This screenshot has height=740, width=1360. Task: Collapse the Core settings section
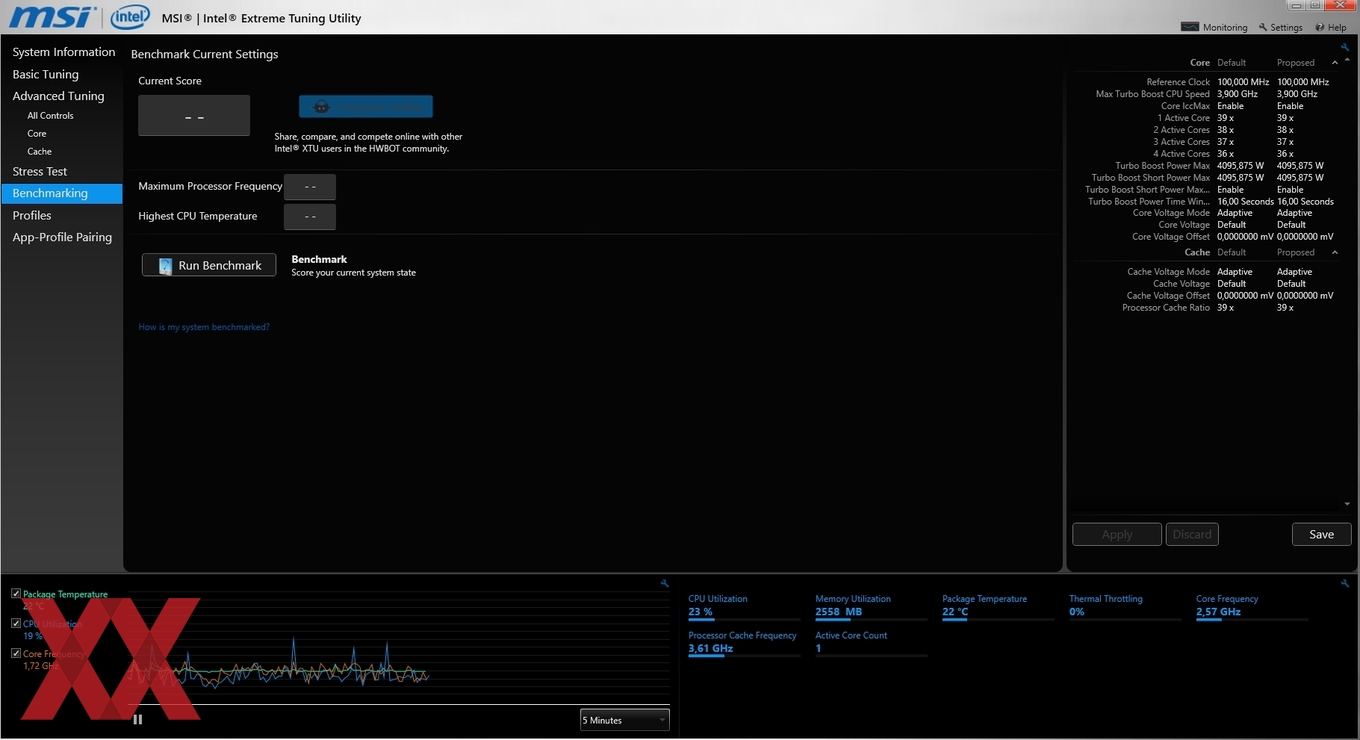click(x=1334, y=63)
